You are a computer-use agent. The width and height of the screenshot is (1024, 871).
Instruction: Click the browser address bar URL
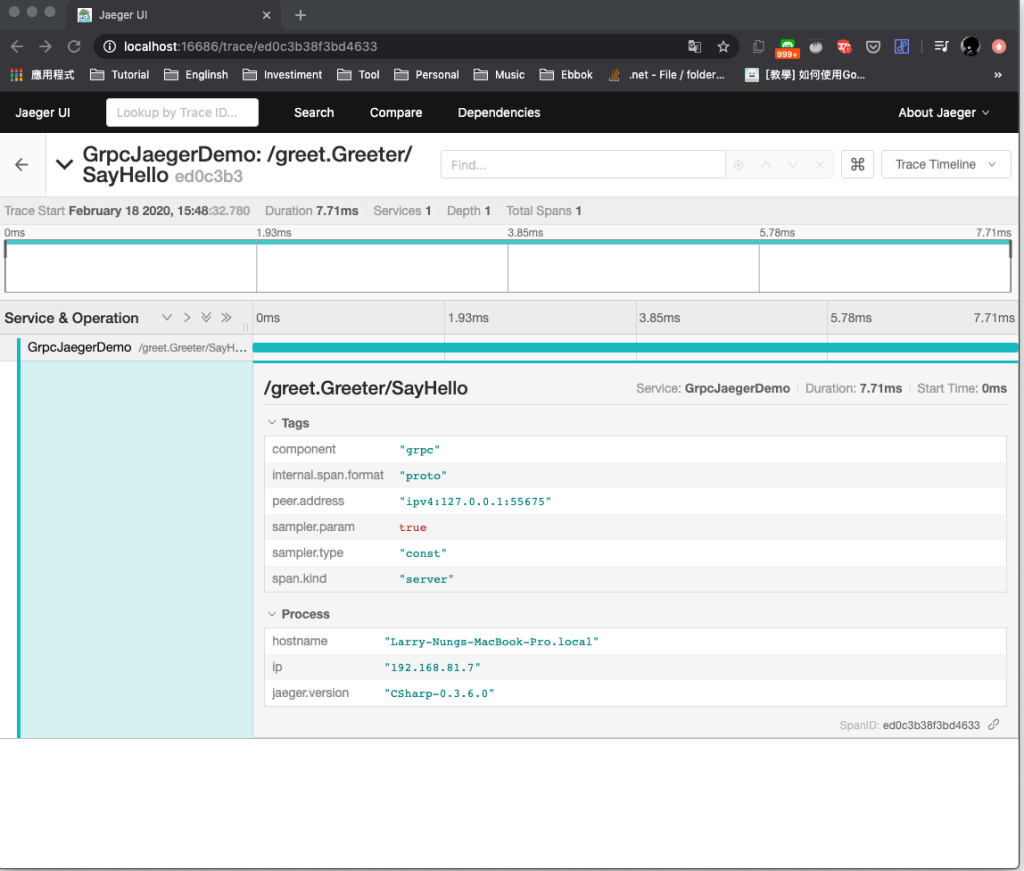(251, 46)
